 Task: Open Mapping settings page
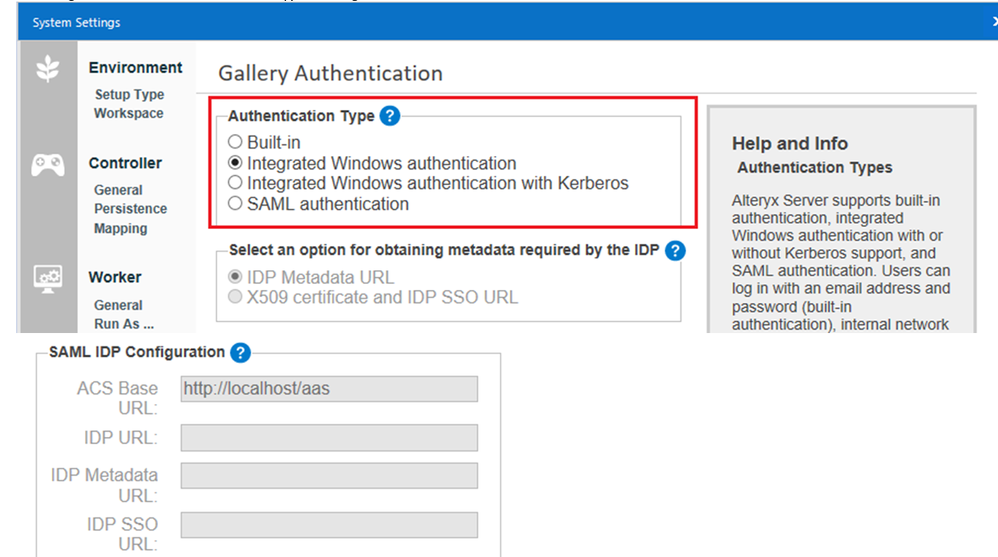point(120,229)
